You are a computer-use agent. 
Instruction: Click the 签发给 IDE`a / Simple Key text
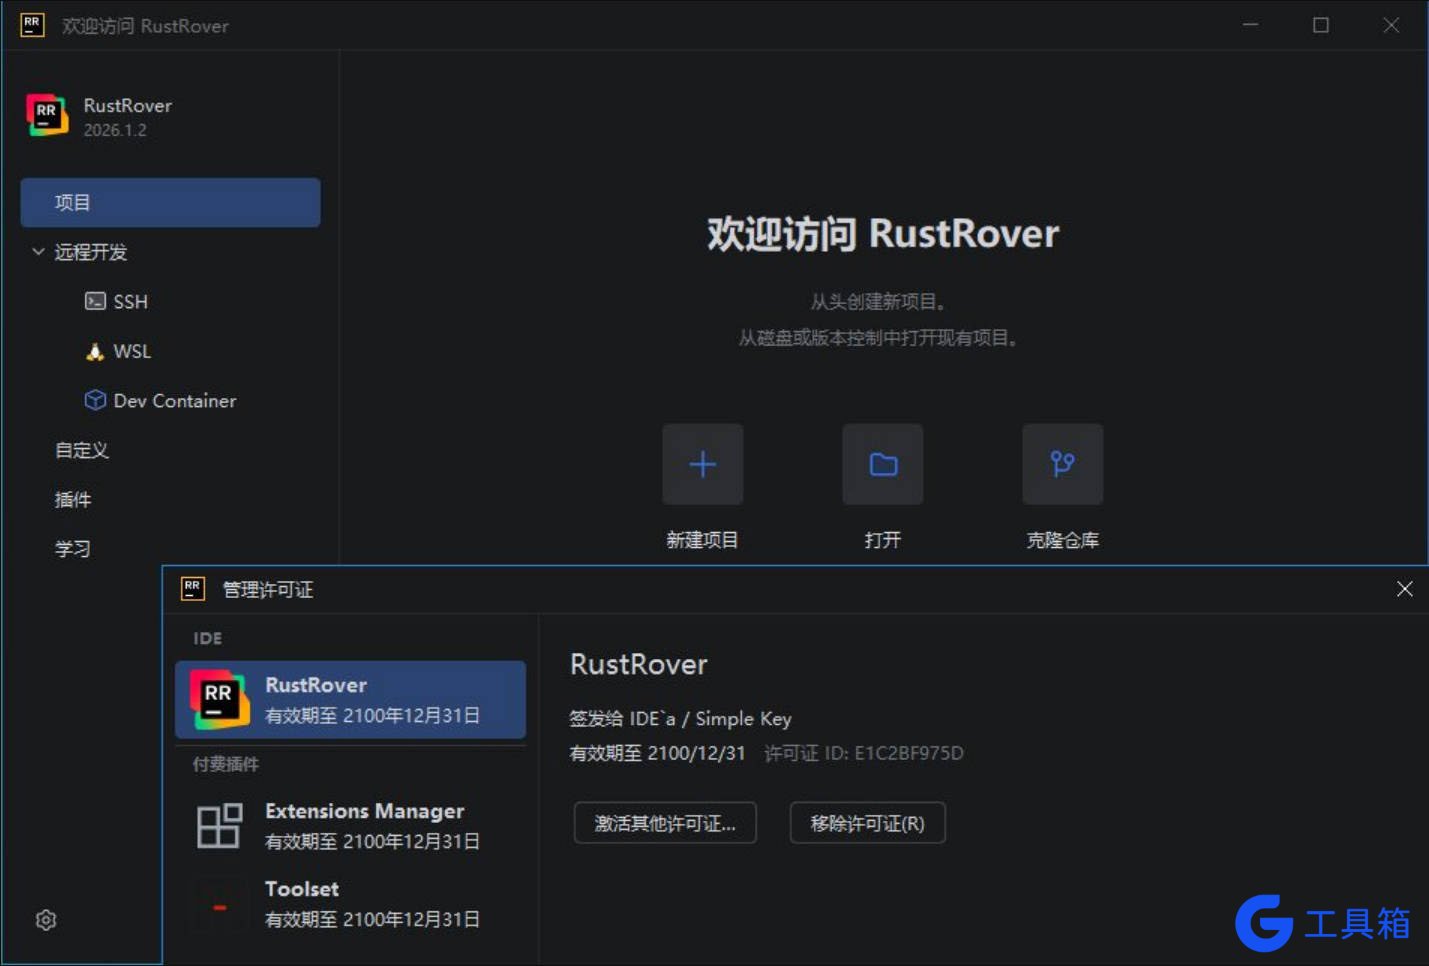[680, 718]
